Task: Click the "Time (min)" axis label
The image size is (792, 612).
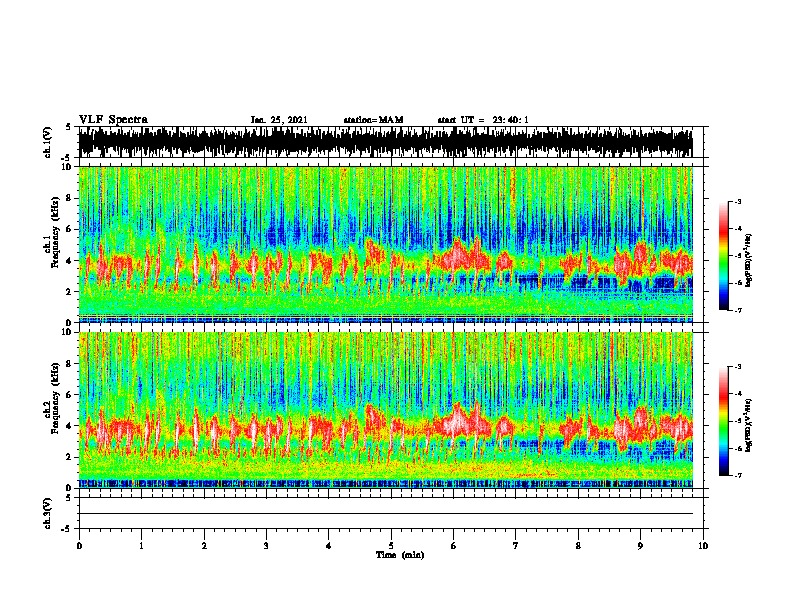Action: click(400, 555)
